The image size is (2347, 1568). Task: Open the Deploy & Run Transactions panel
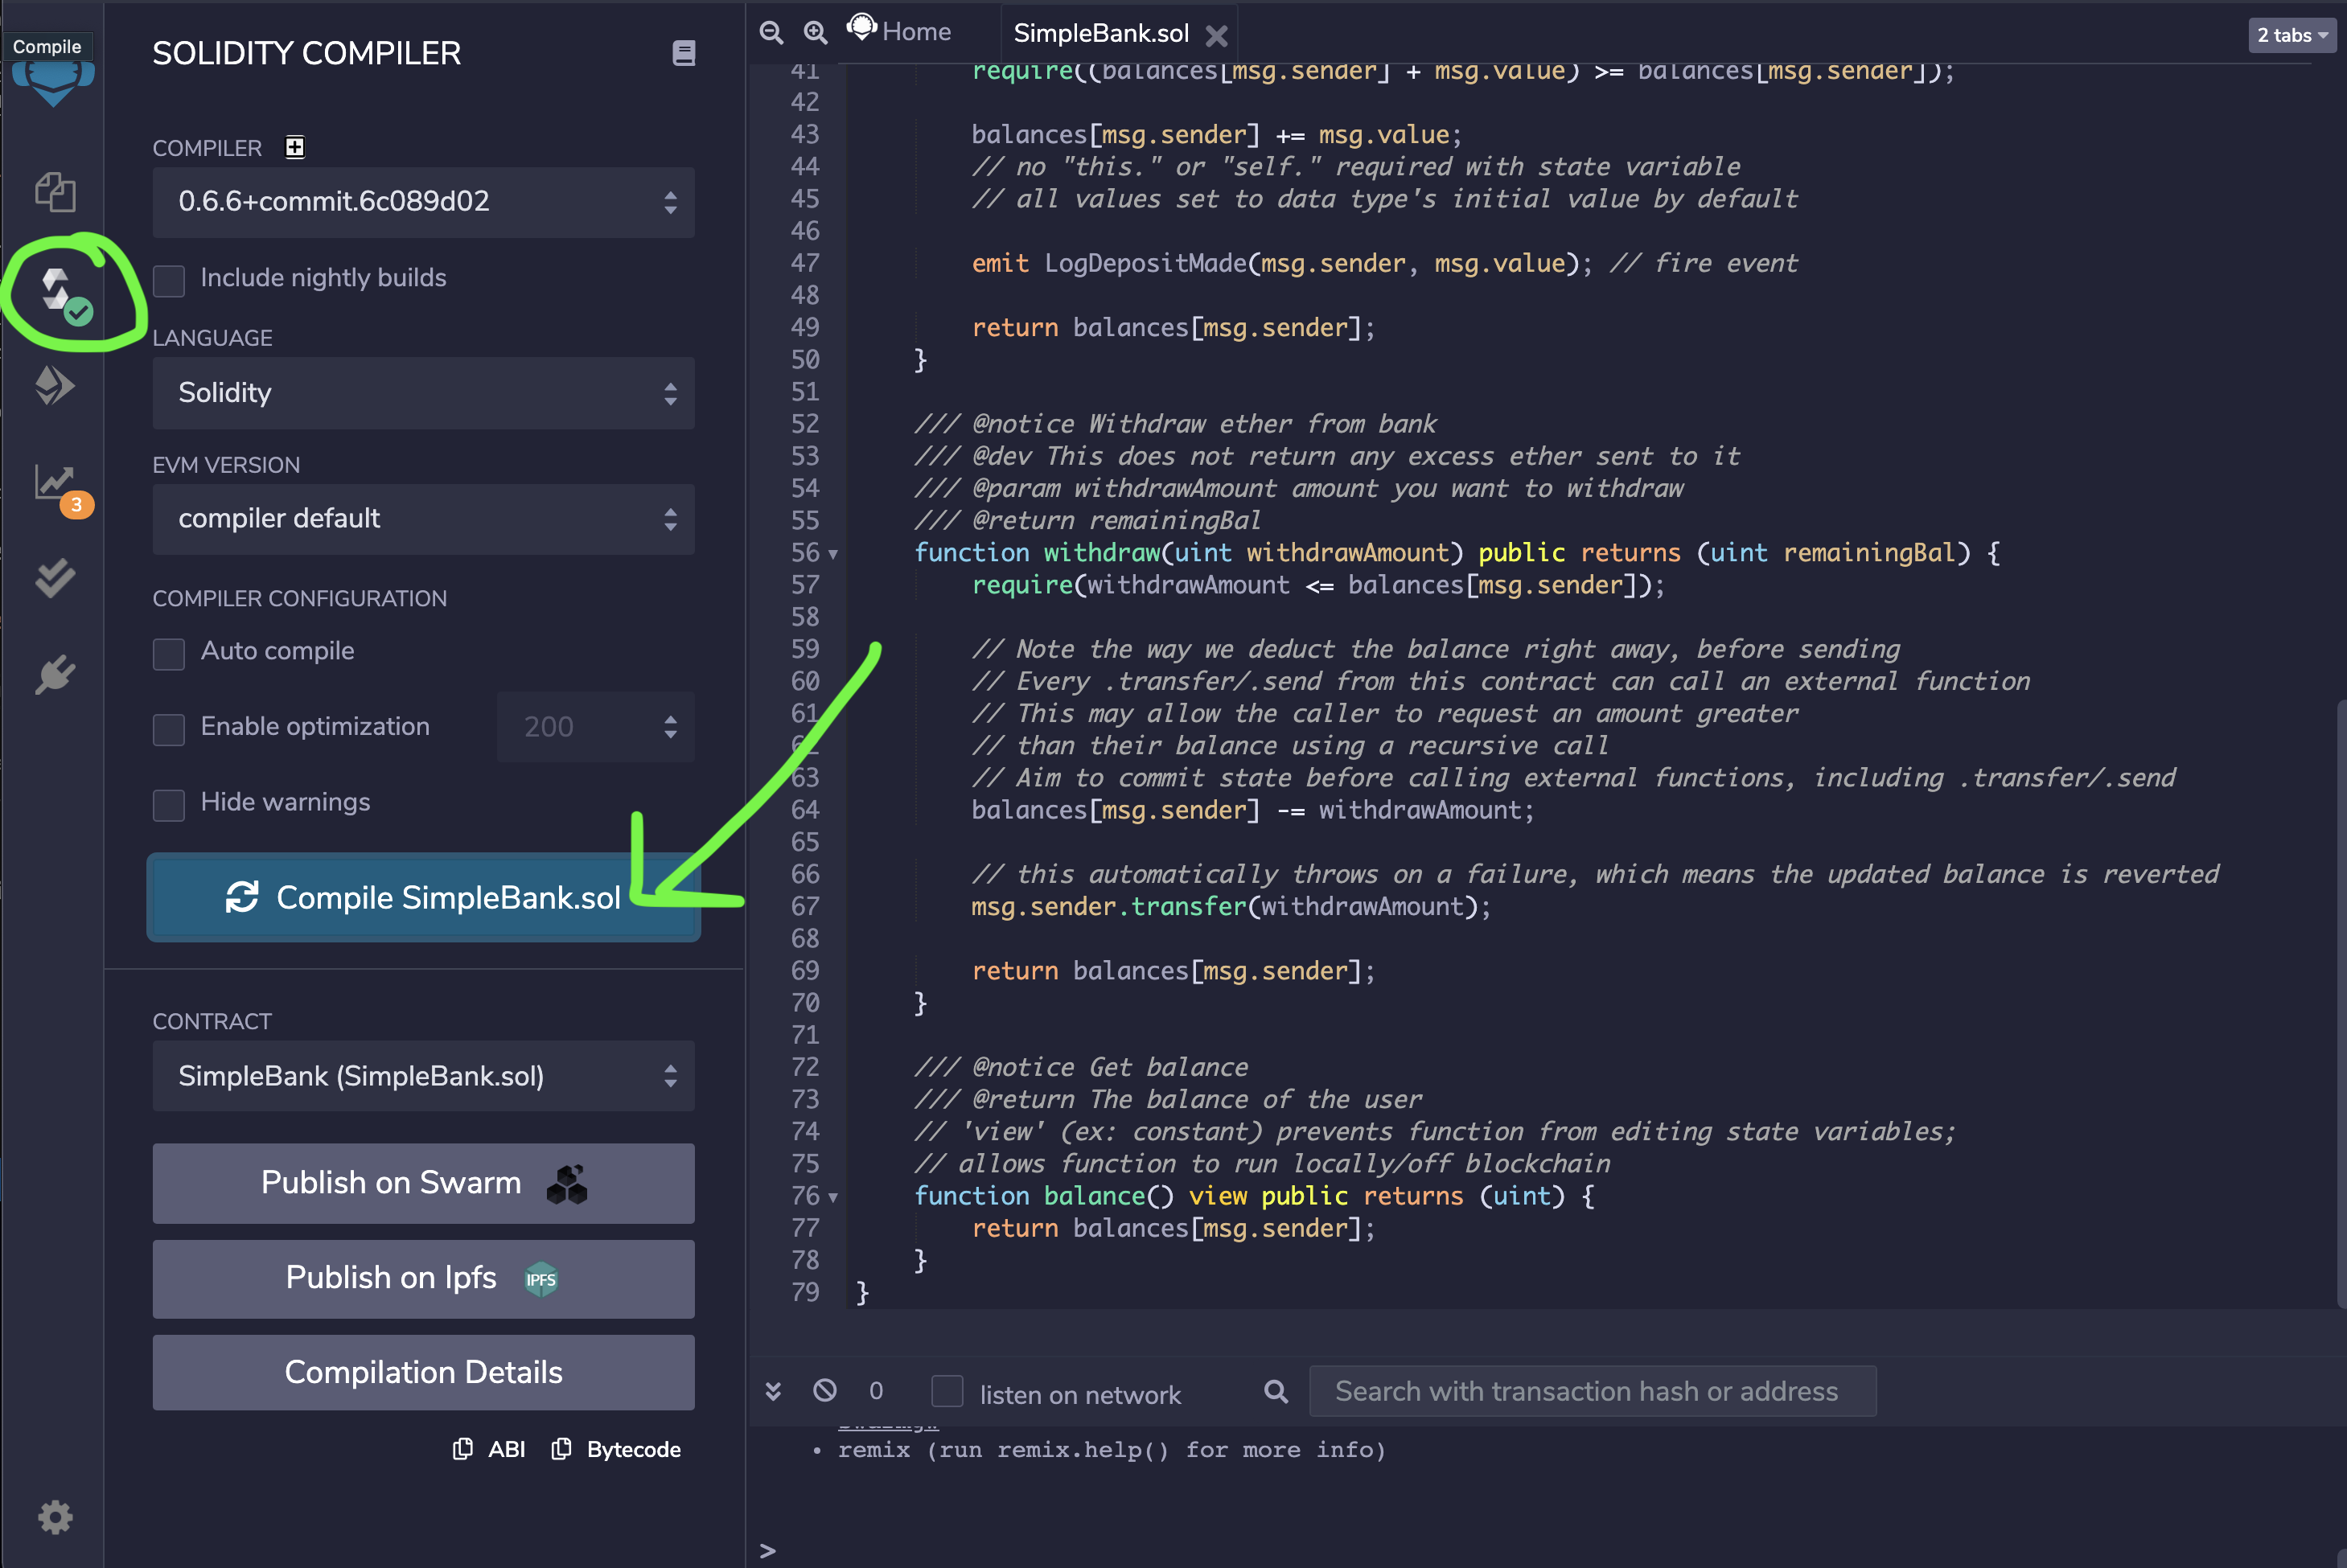(x=55, y=385)
